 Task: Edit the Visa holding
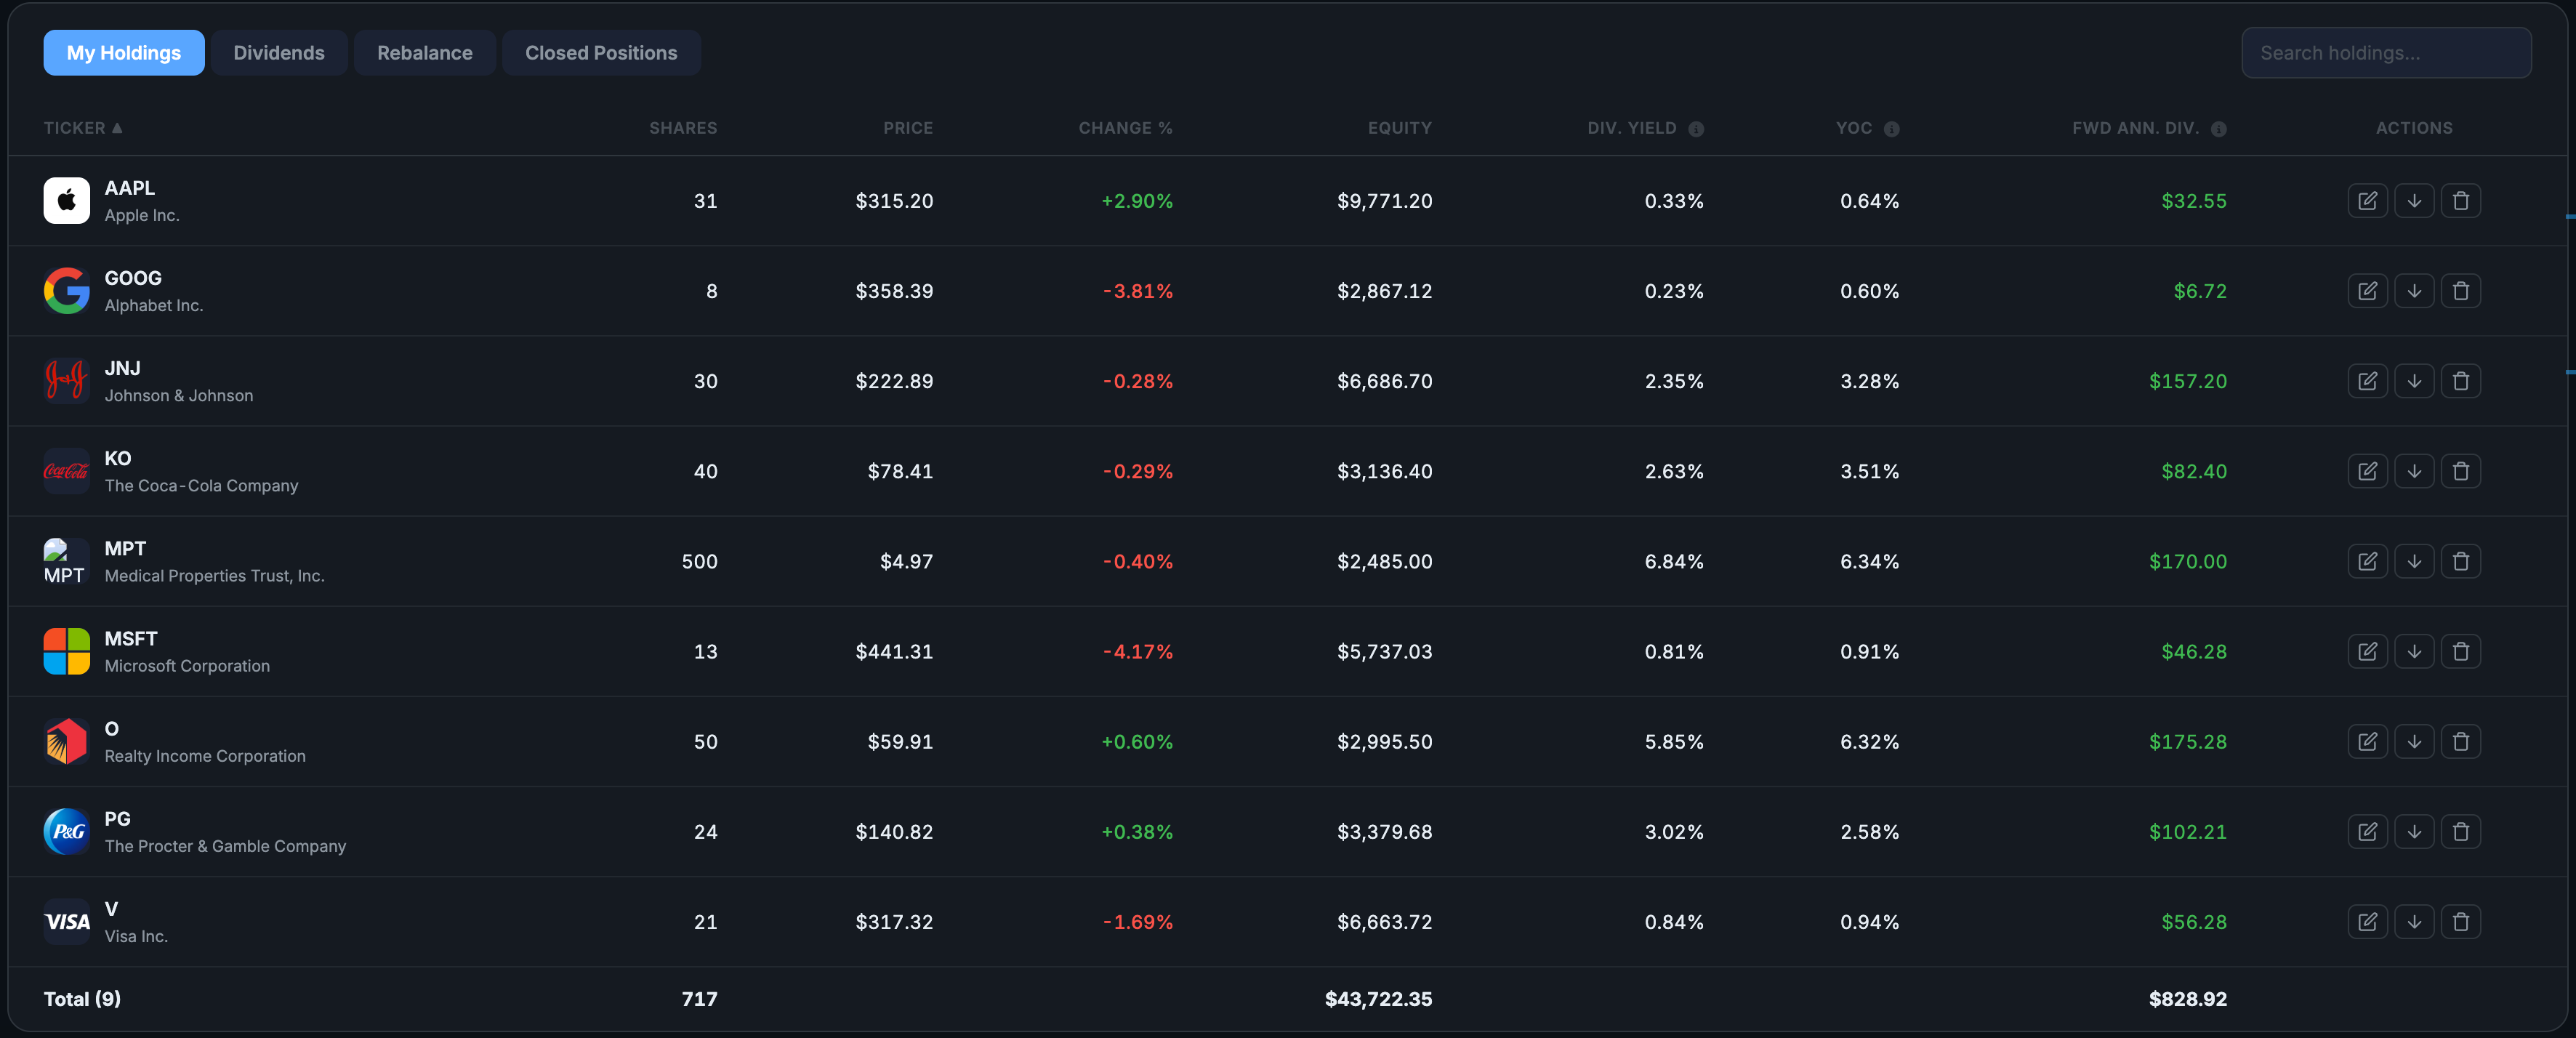click(x=2367, y=921)
